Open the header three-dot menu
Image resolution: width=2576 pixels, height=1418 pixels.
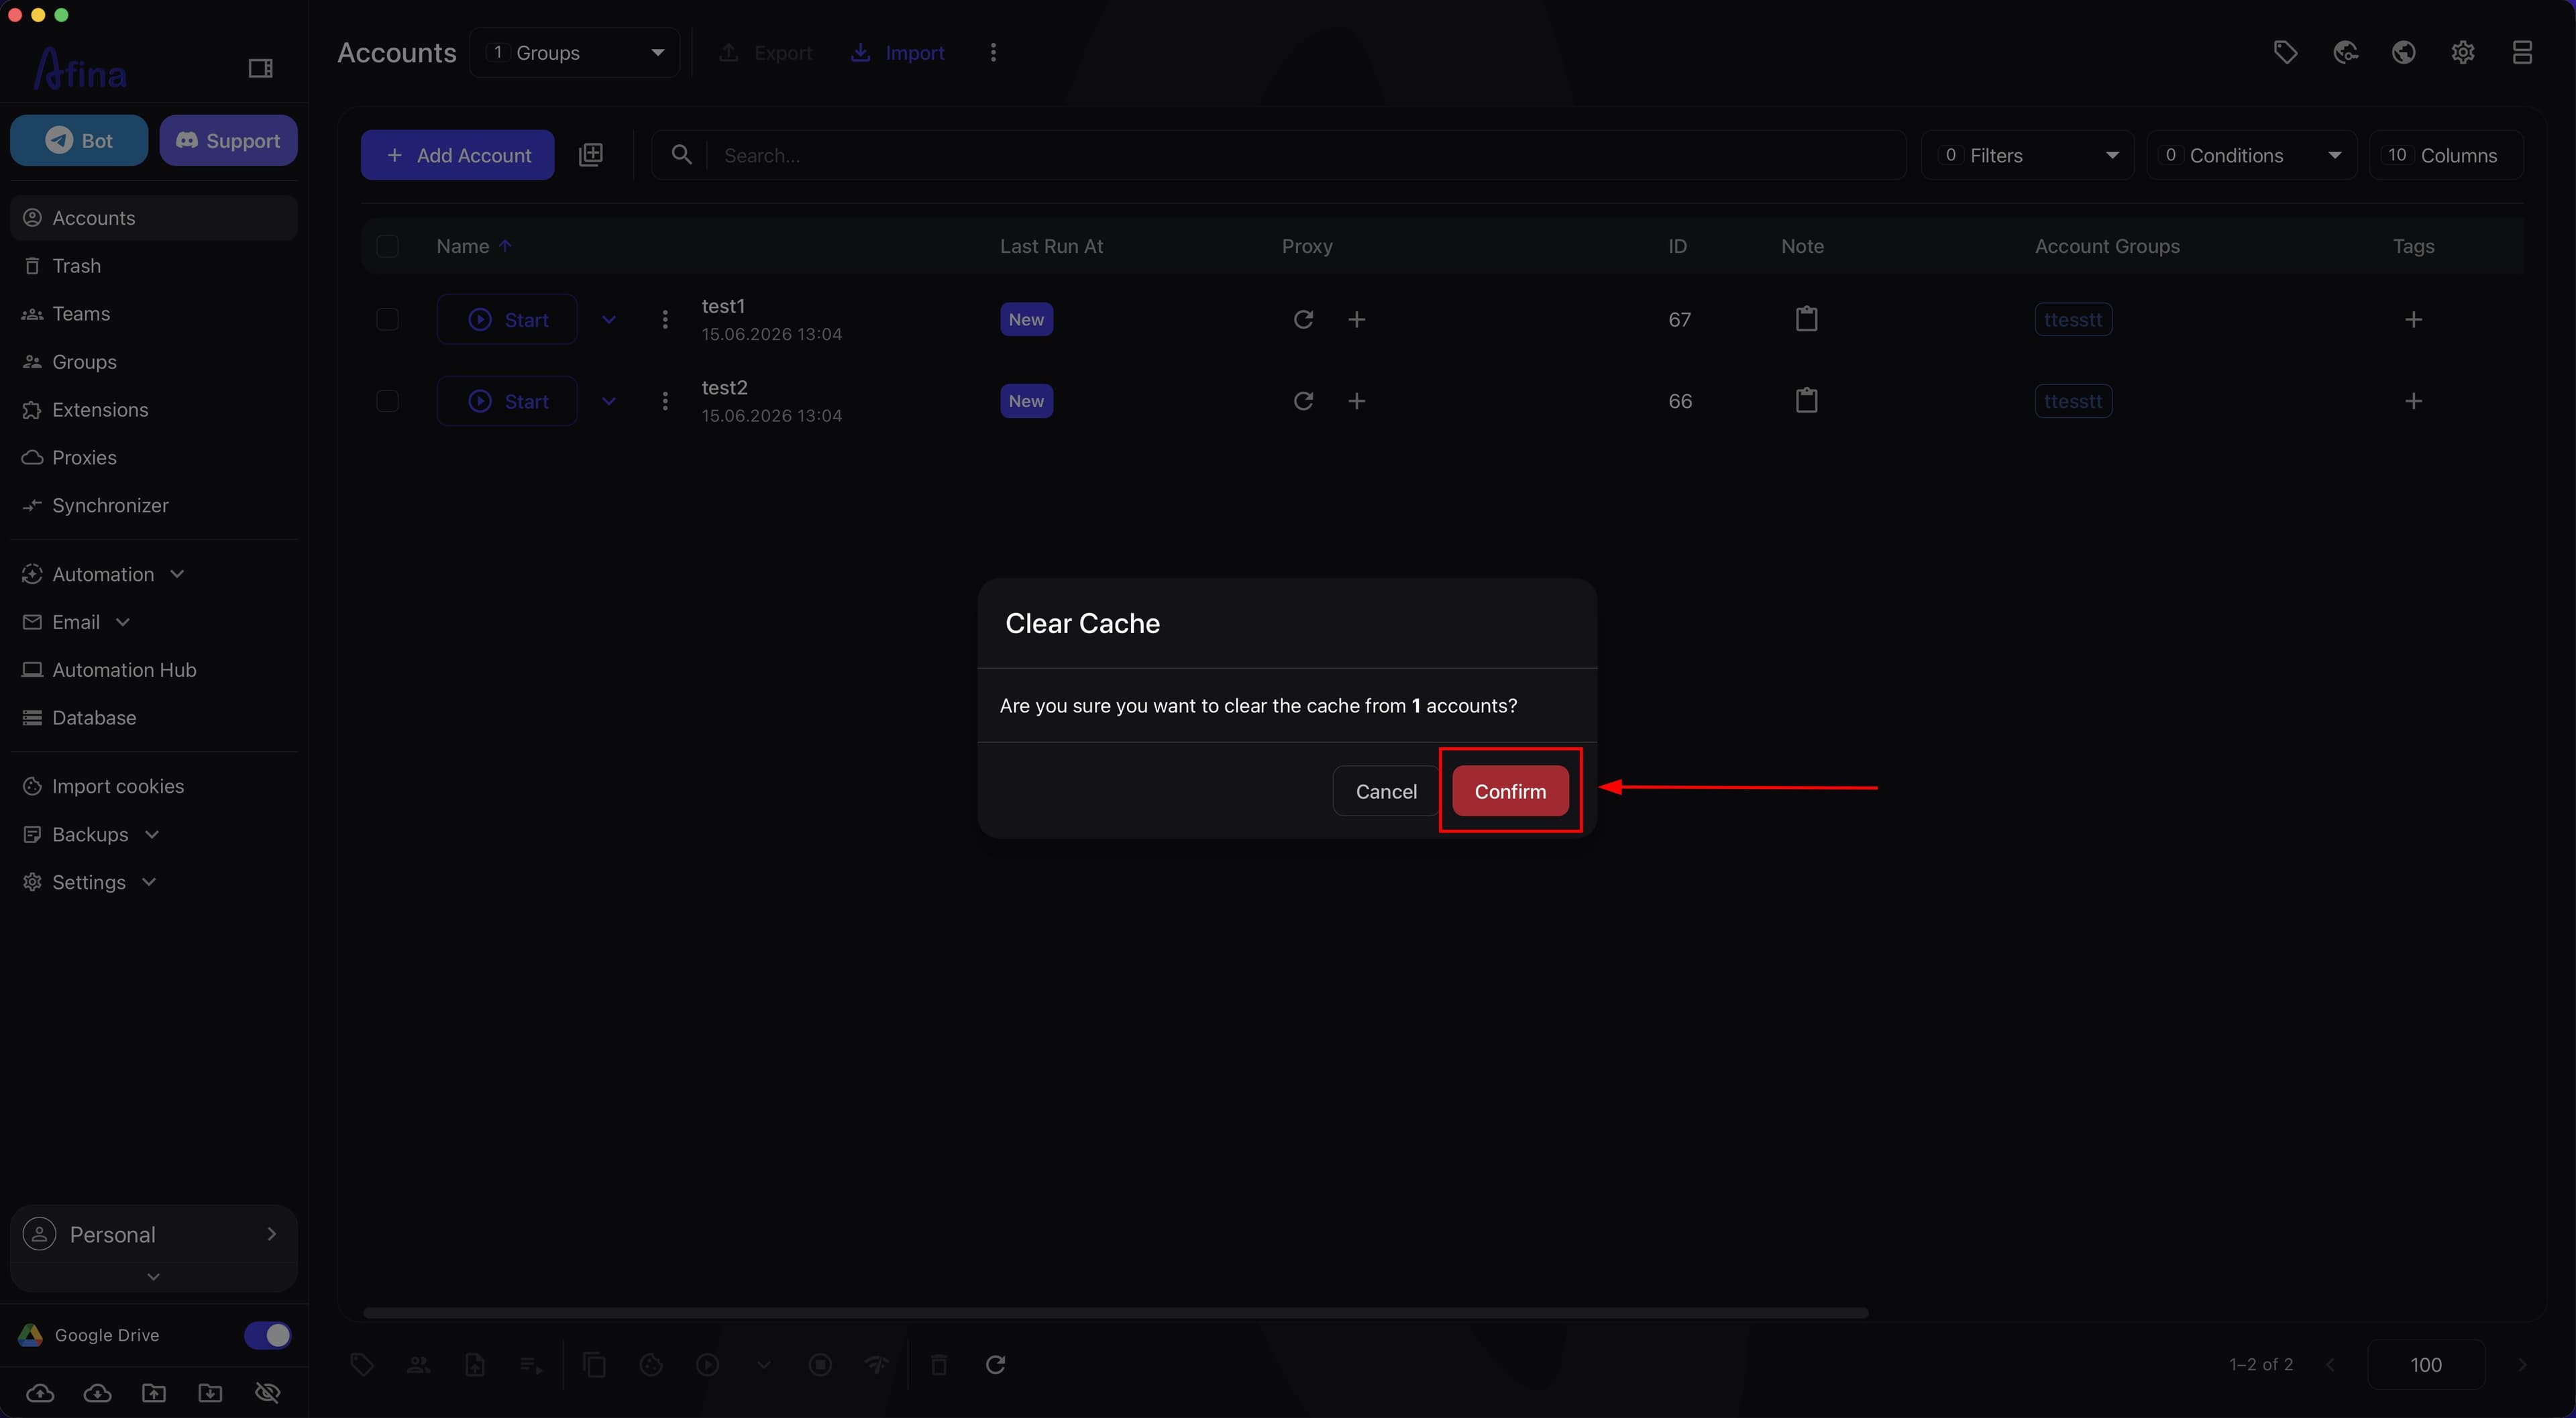[x=993, y=53]
